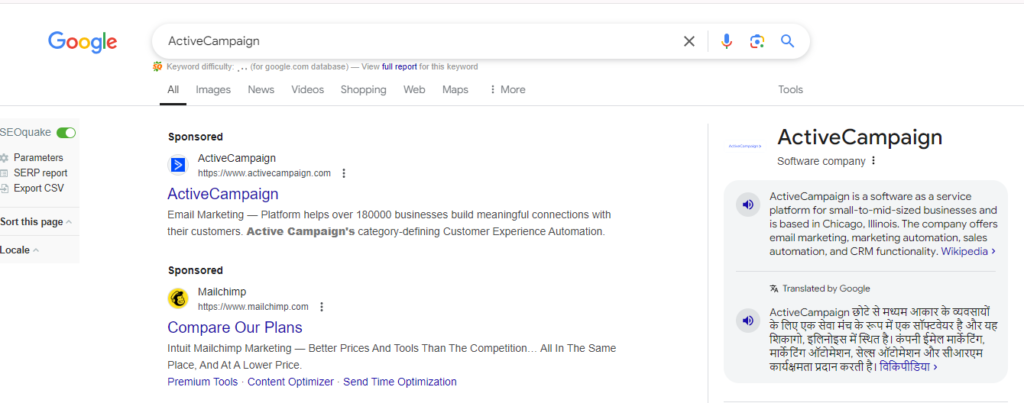Switch to Maps tab
The width and height of the screenshot is (1024, 403).
[455, 90]
